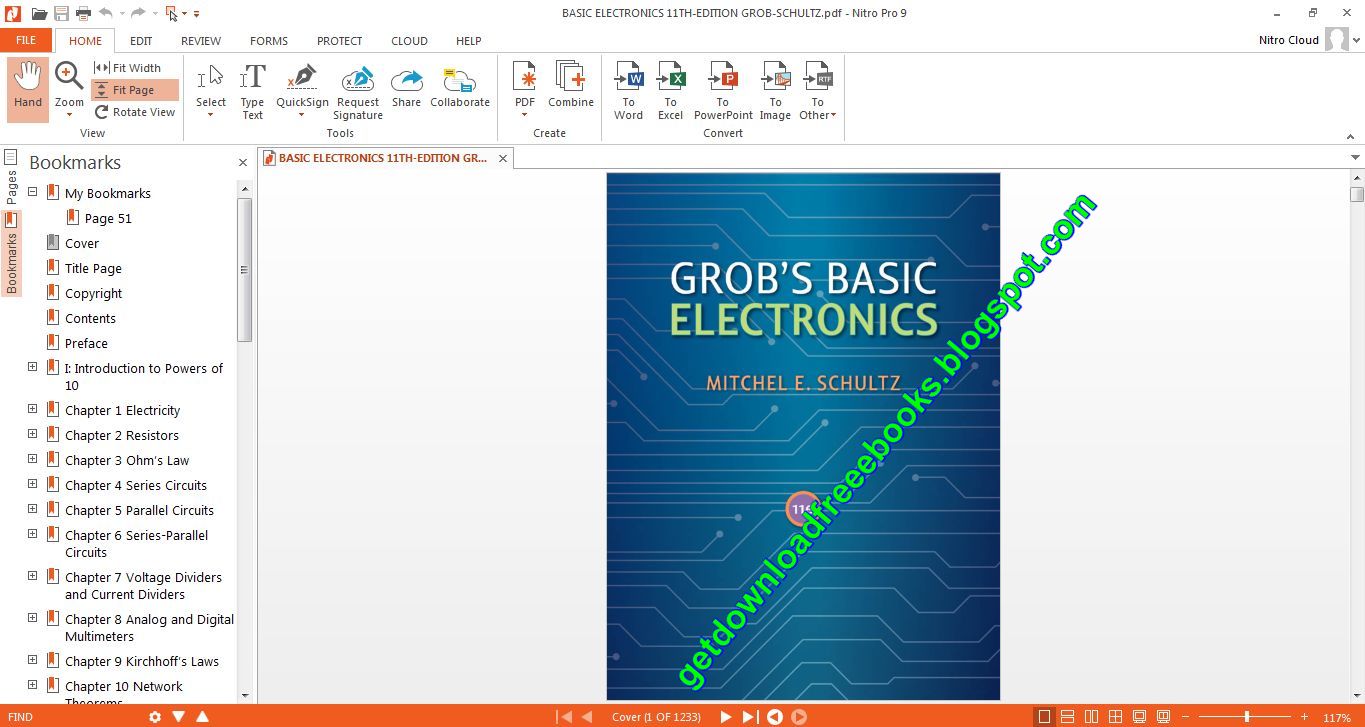This screenshot has height=727, width=1365.
Task: Expand Chapter 1 Electricity bookmark
Action: (x=32, y=409)
